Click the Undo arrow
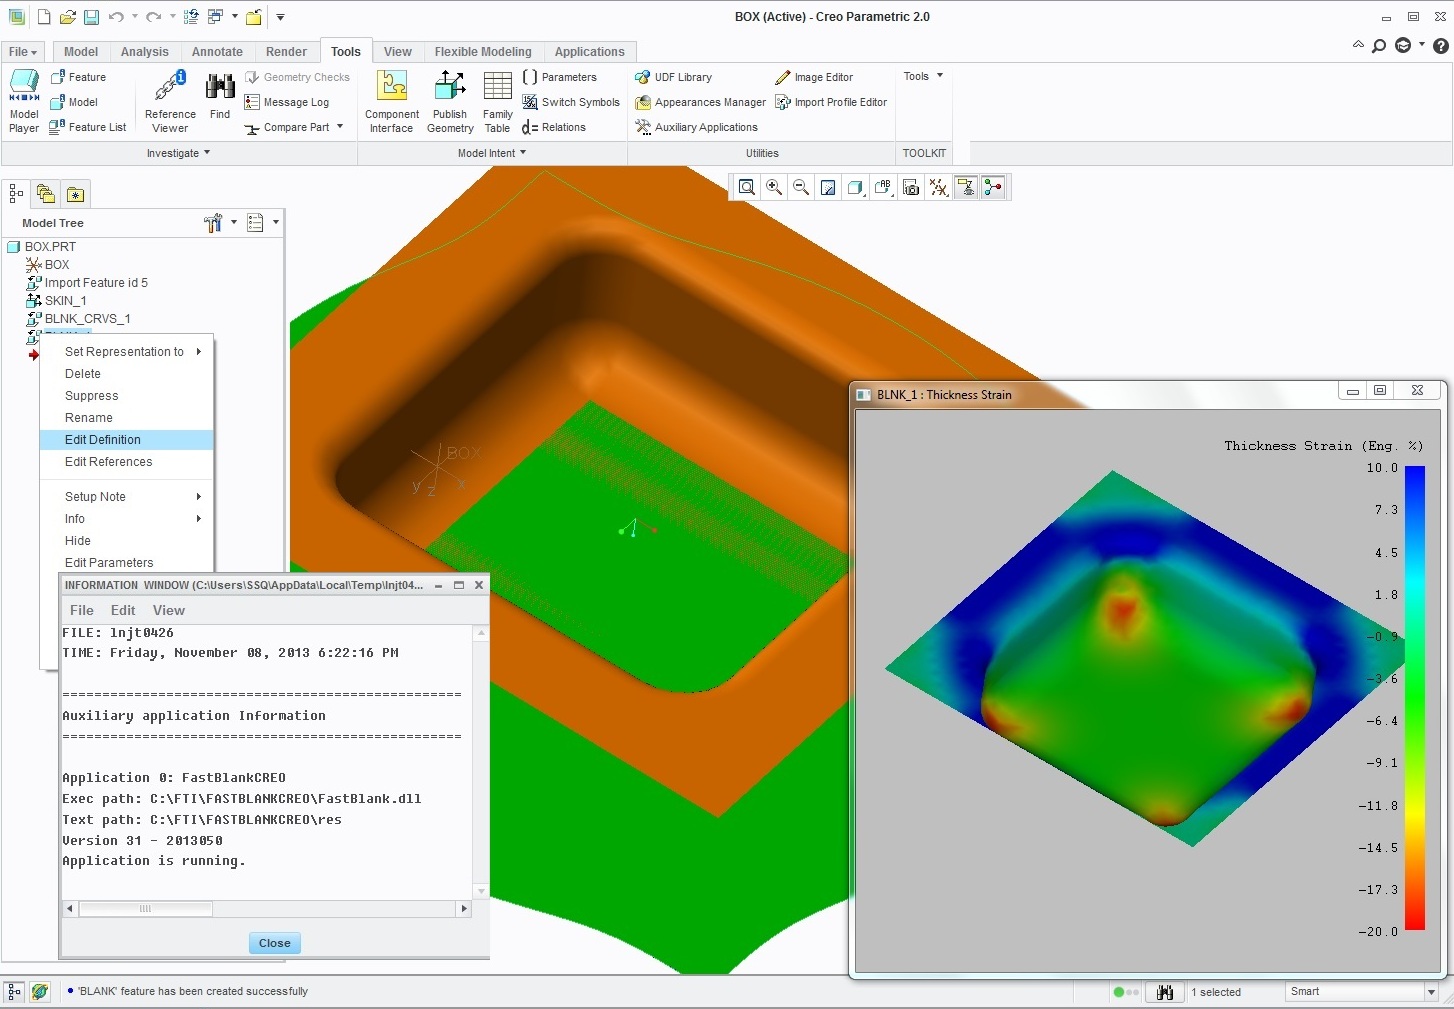Screen dimensions: 1454x1009 coord(116,17)
